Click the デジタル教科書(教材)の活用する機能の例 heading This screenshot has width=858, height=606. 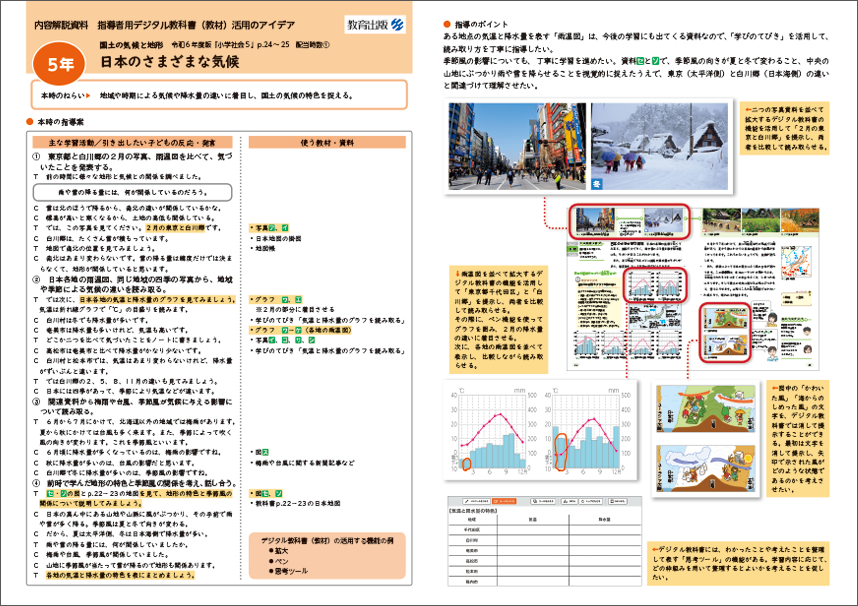click(x=327, y=540)
